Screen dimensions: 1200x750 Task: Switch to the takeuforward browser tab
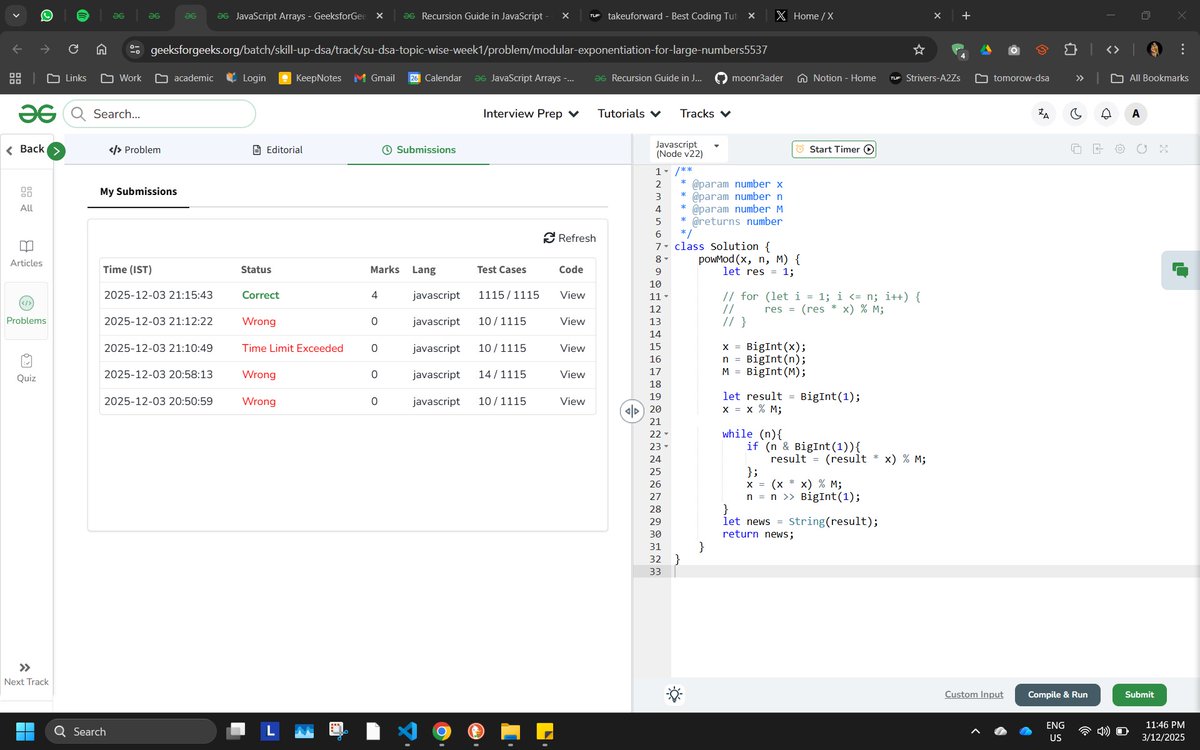pyautogui.click(x=671, y=16)
